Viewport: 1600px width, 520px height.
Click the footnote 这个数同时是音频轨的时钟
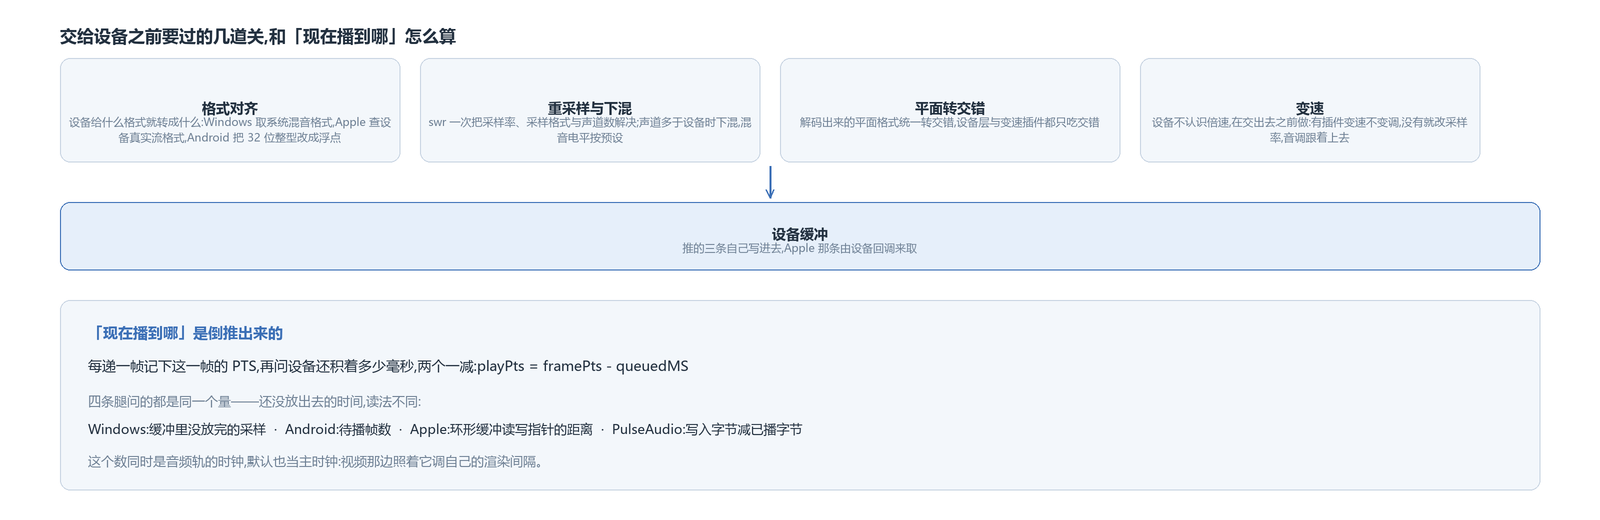point(315,462)
